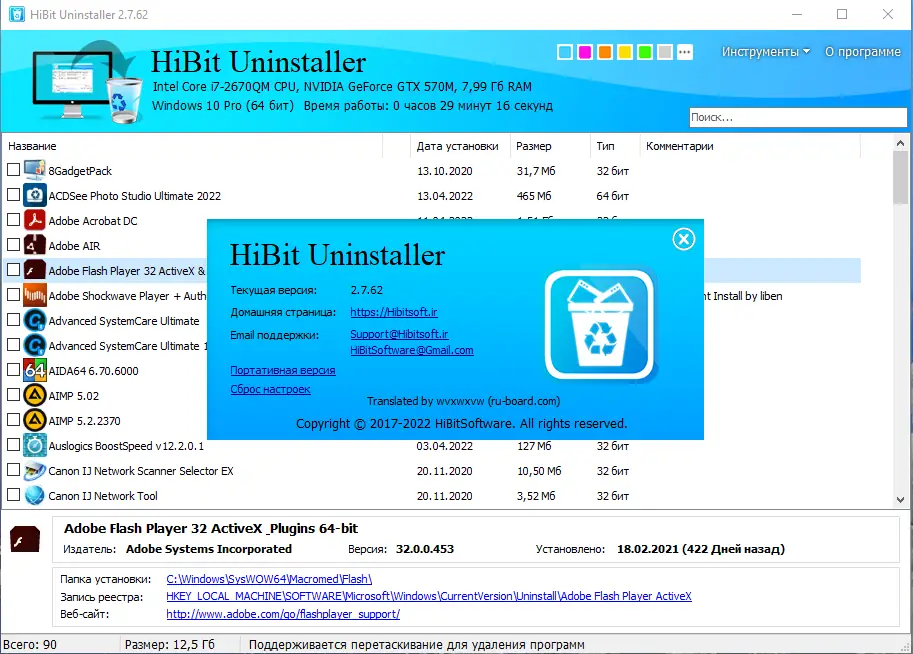Tick the Adobe Acrobat DC checkbox
This screenshot has height=654, width=913.
(13, 220)
